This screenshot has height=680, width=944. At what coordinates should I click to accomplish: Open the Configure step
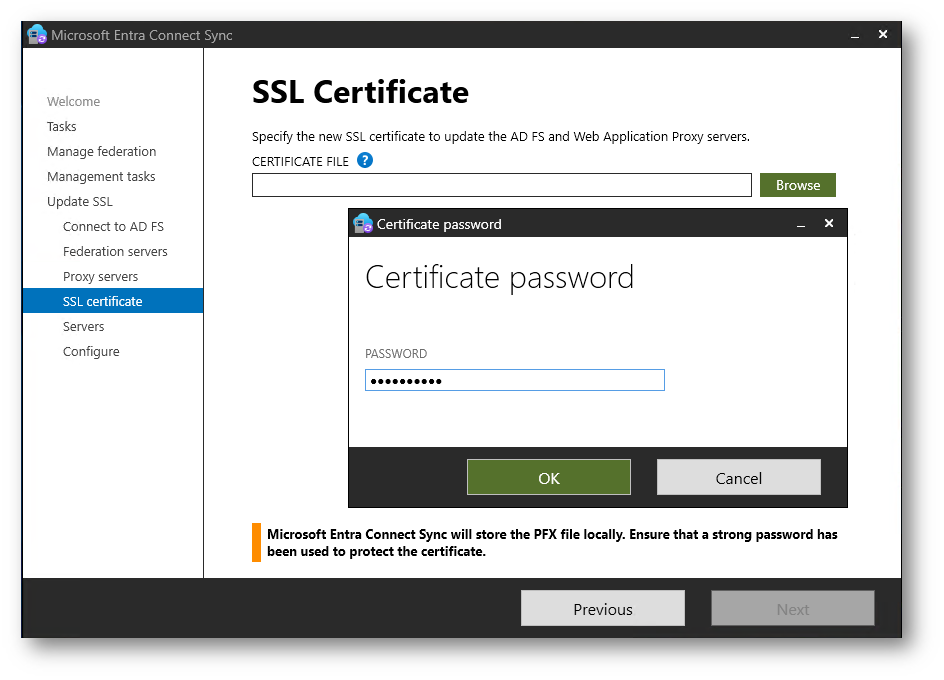click(91, 351)
